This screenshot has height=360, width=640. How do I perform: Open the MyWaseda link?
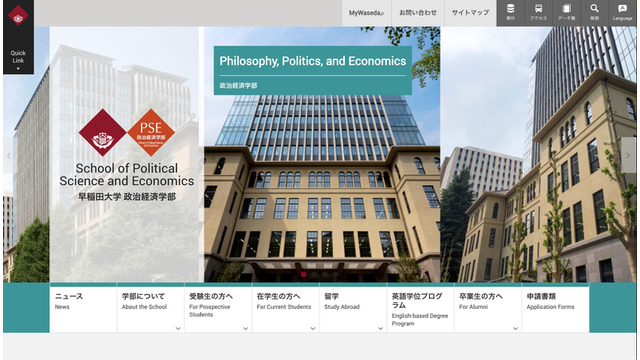[366, 13]
